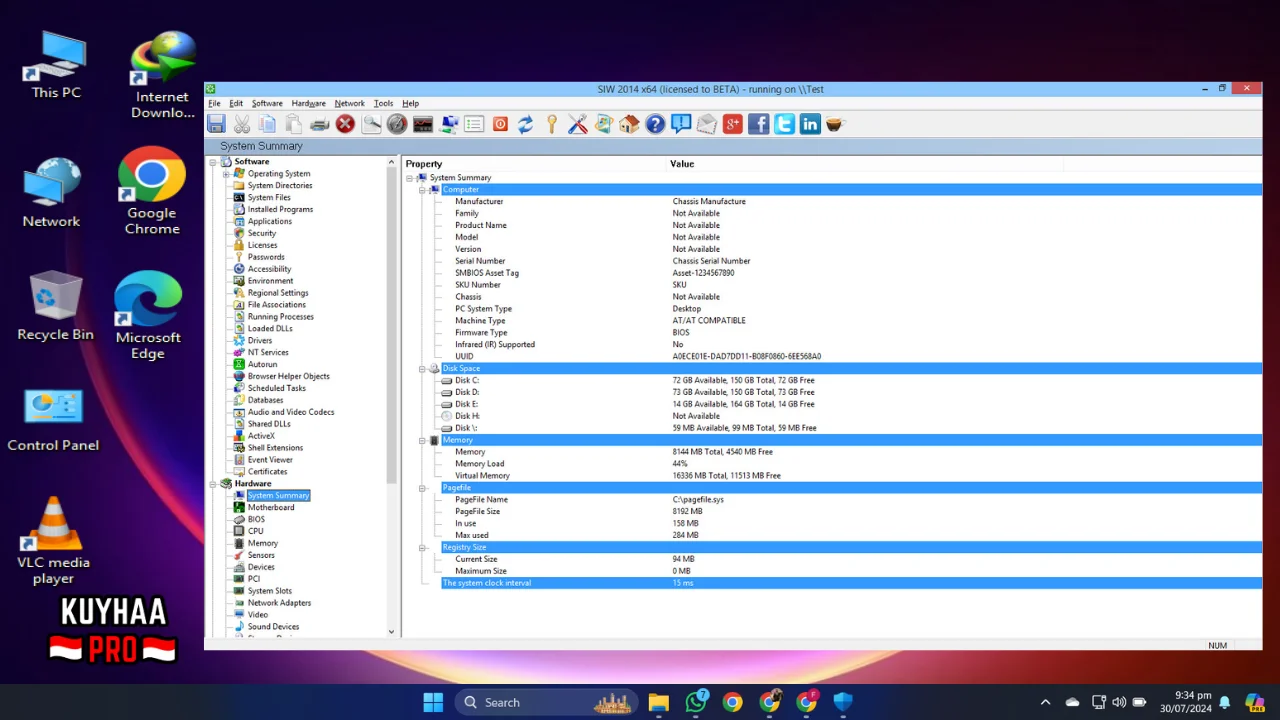This screenshot has width=1280, height=720.
Task: Click the blue feedback speech bubble icon
Action: pyautogui.click(x=681, y=124)
